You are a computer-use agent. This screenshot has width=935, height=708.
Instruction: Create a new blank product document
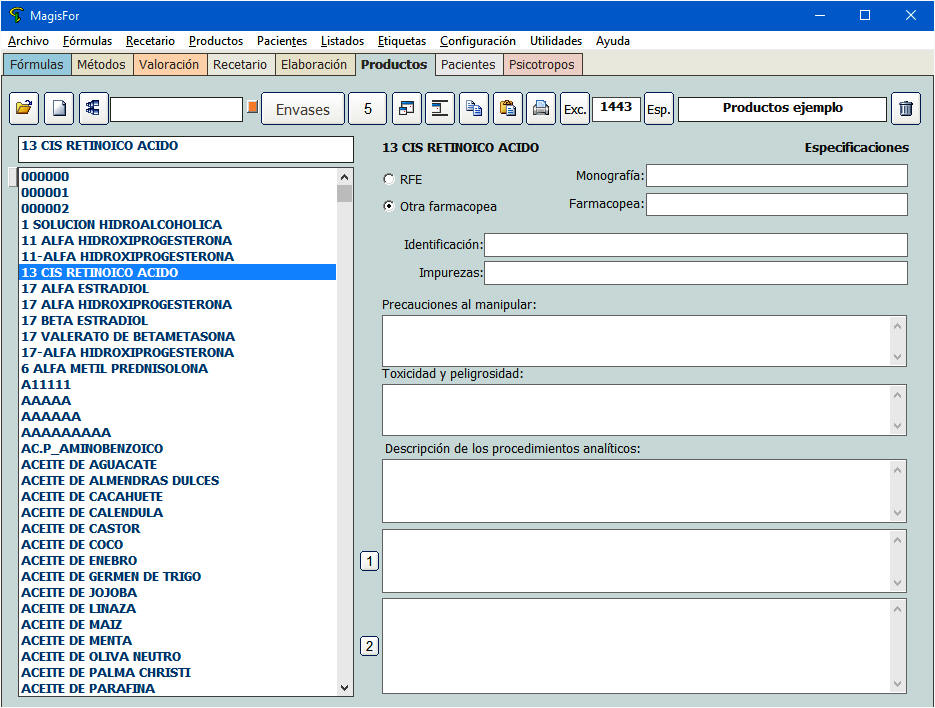pyautogui.click(x=59, y=109)
